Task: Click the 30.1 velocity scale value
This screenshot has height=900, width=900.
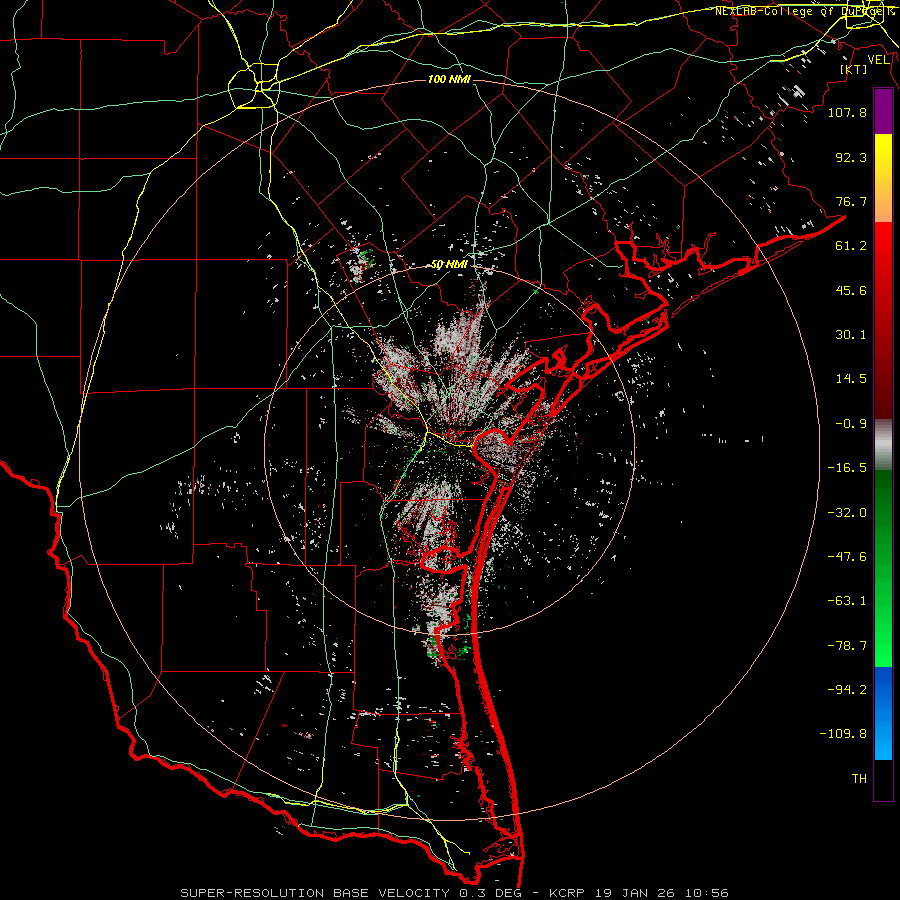Action: coord(851,335)
